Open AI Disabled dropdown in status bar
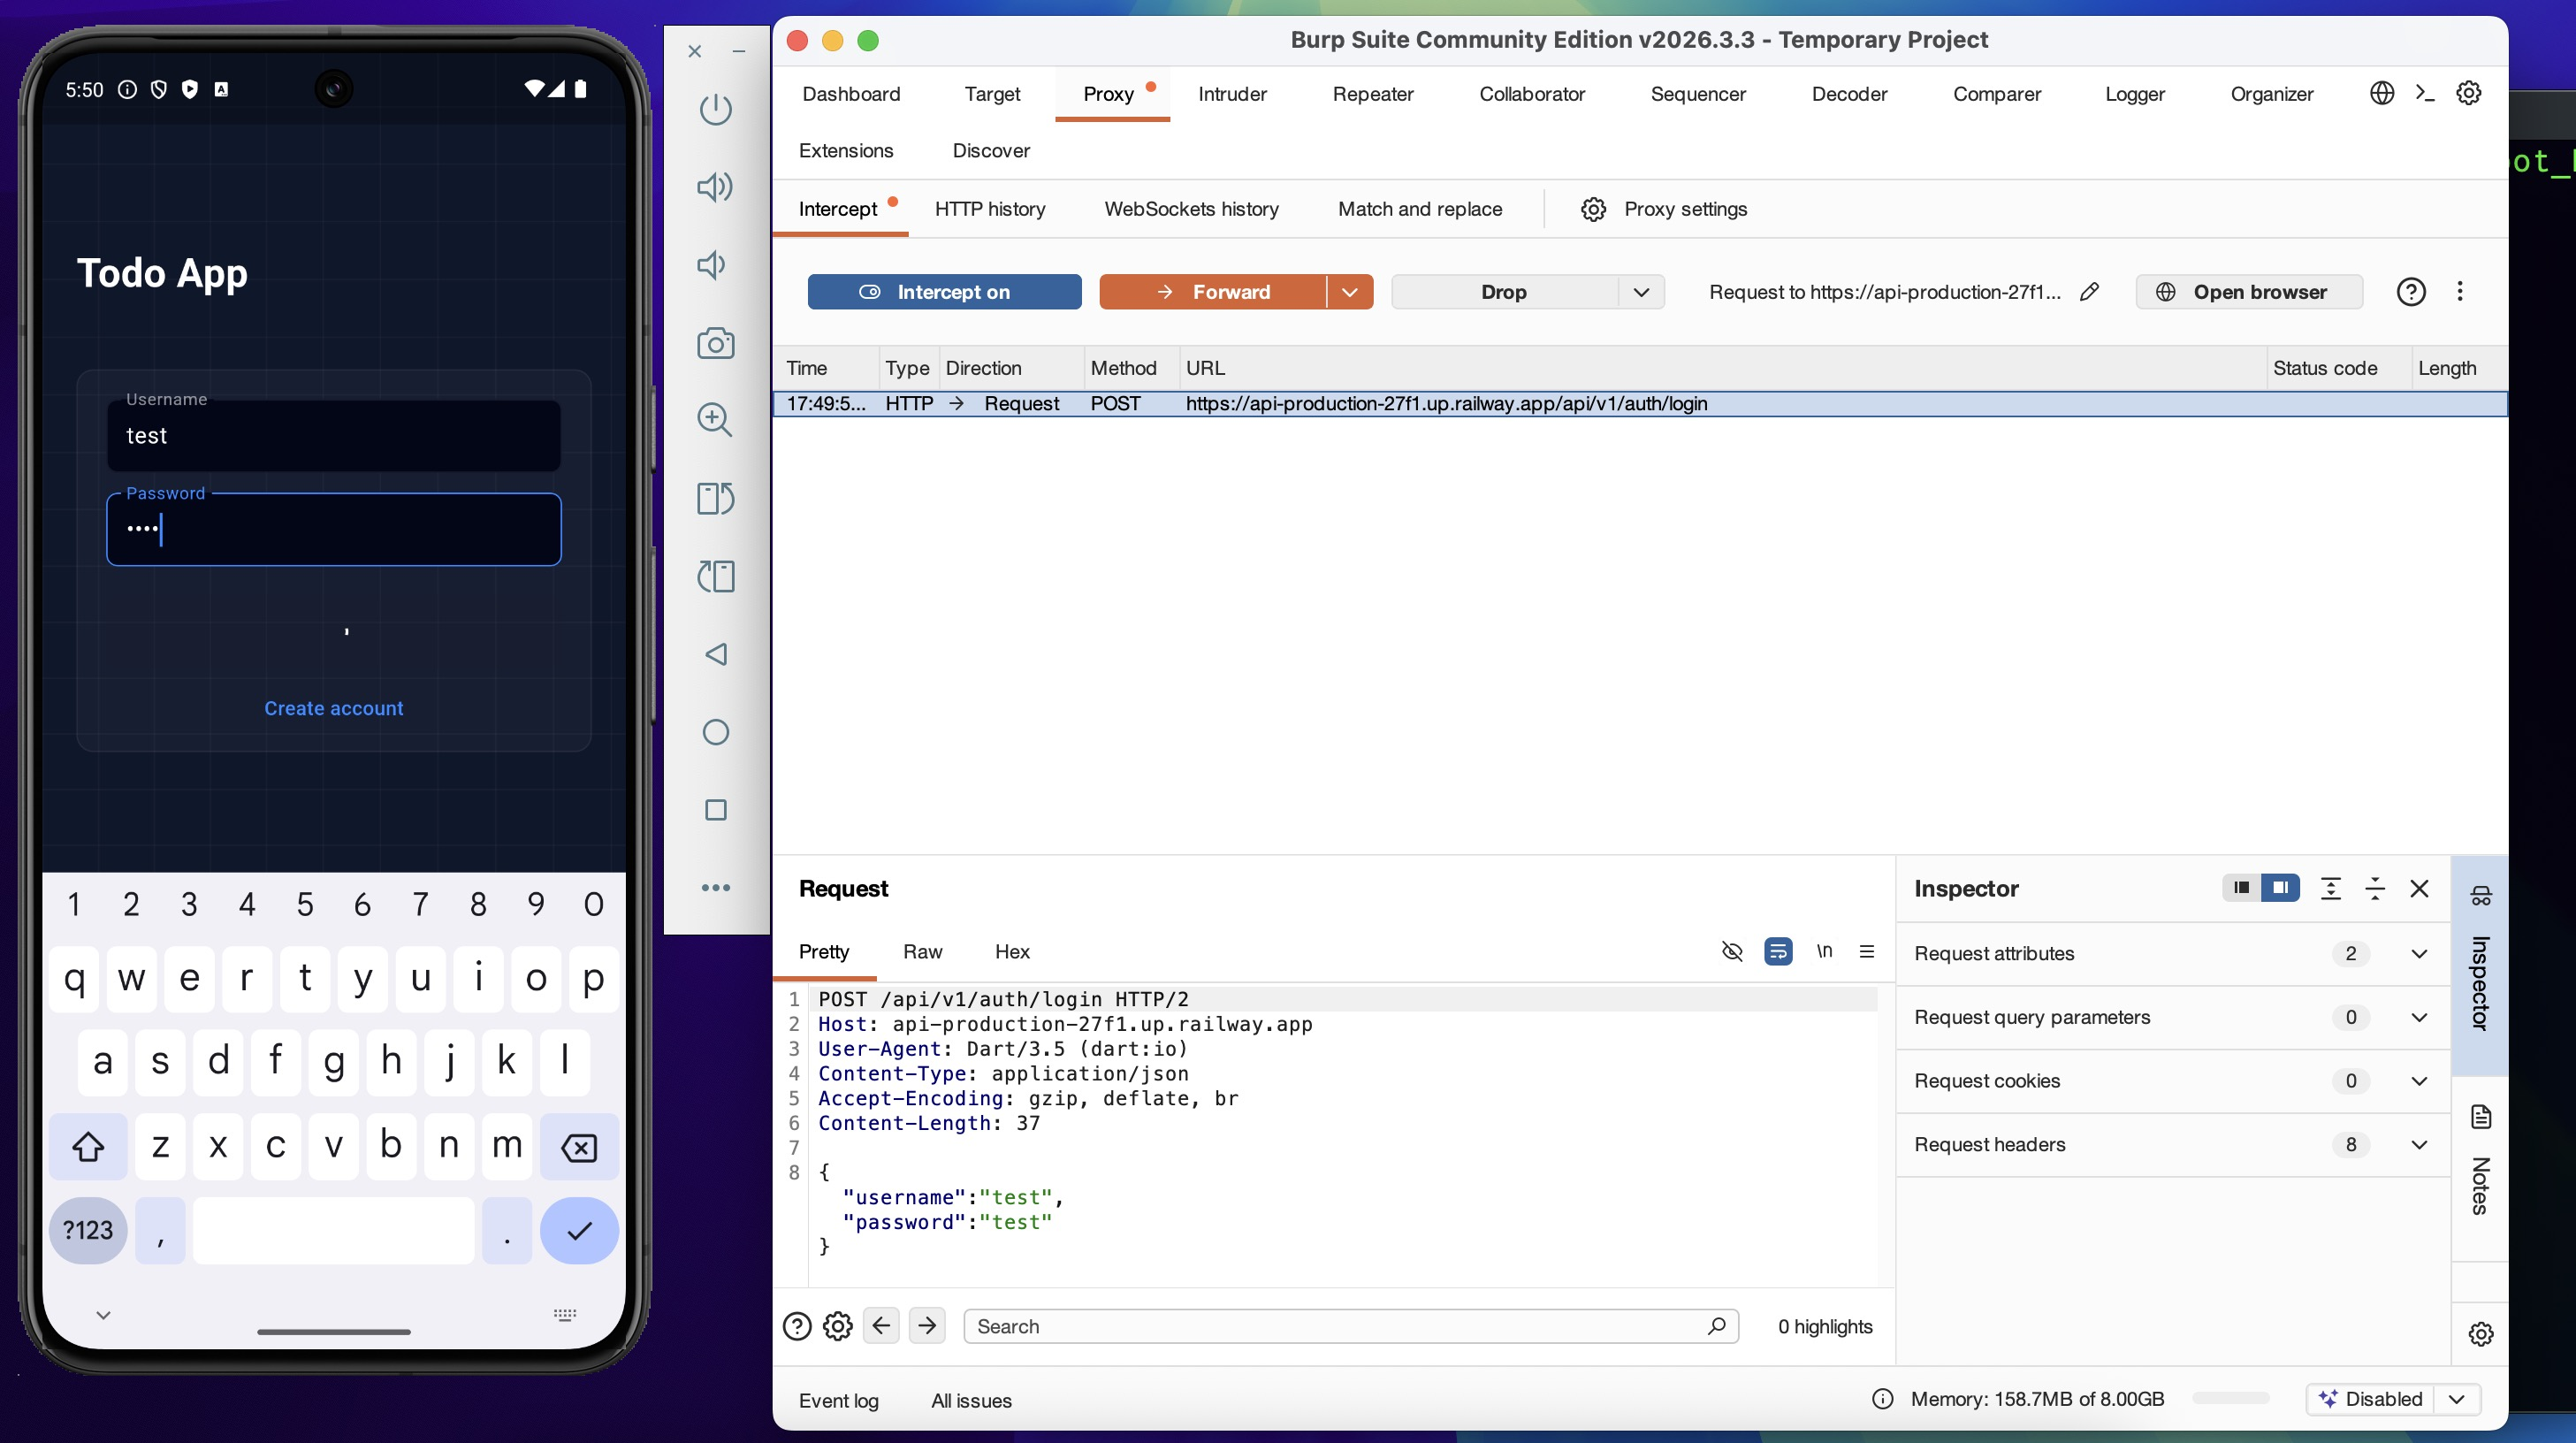This screenshot has height=1443, width=2576. (2456, 1399)
